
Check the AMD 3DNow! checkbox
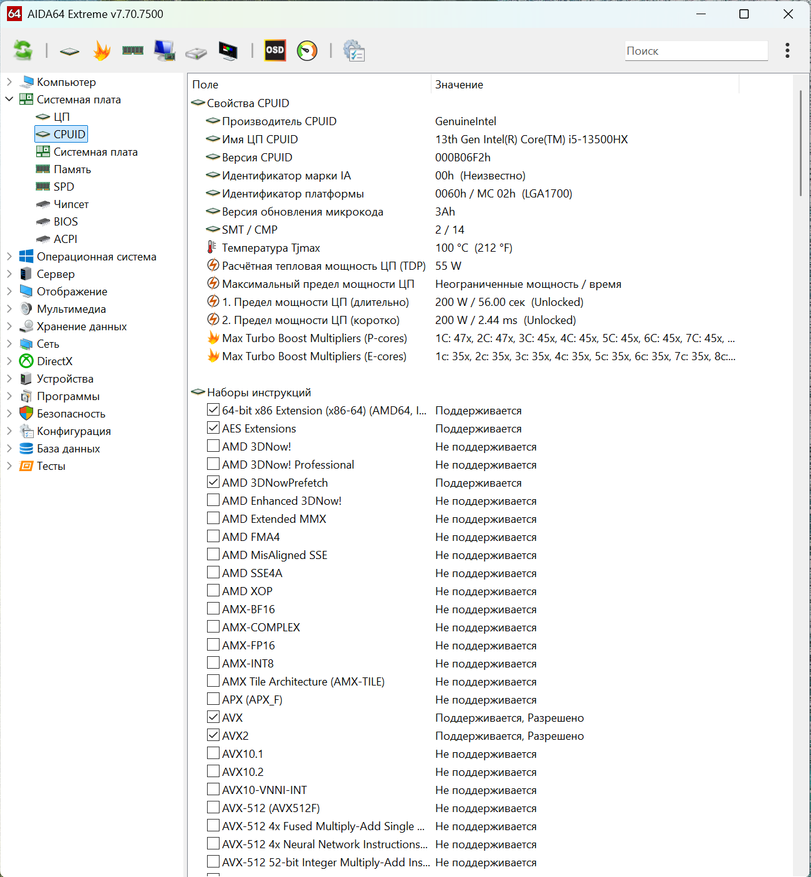click(213, 447)
